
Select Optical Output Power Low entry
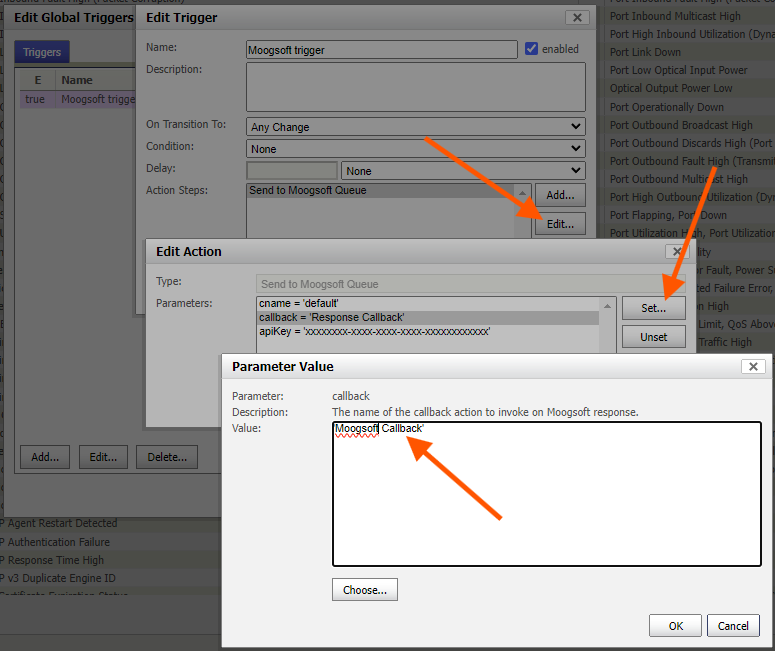point(671,88)
